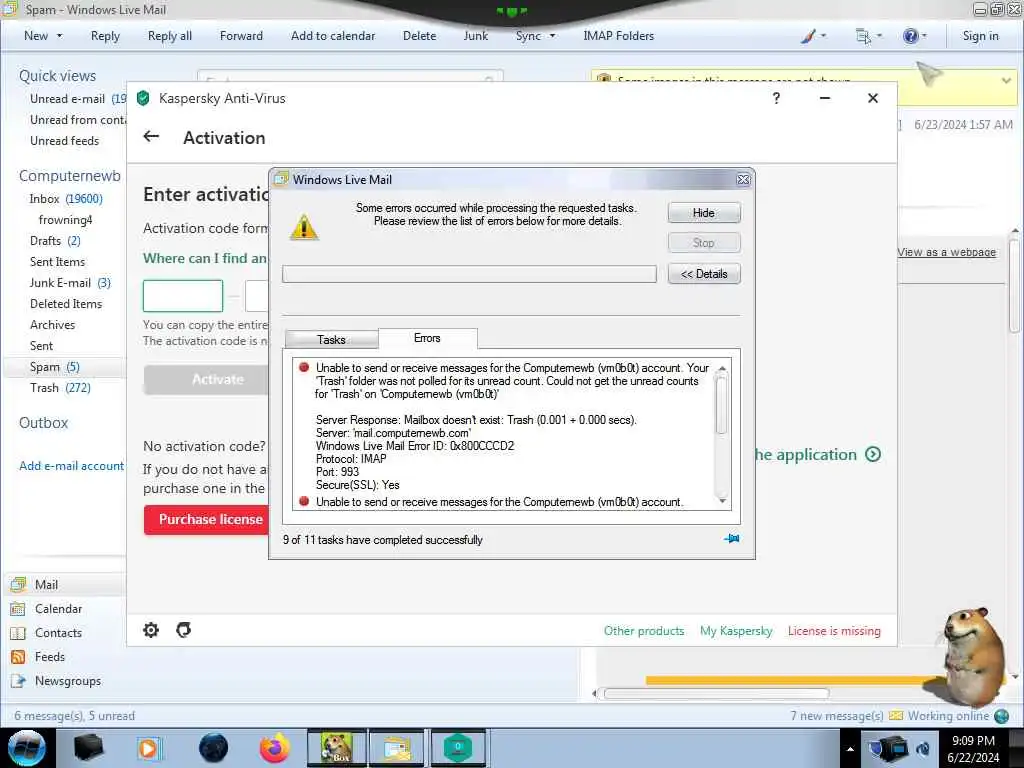This screenshot has height=768, width=1024.
Task: Launch Firefox from the taskbar
Action: click(274, 748)
